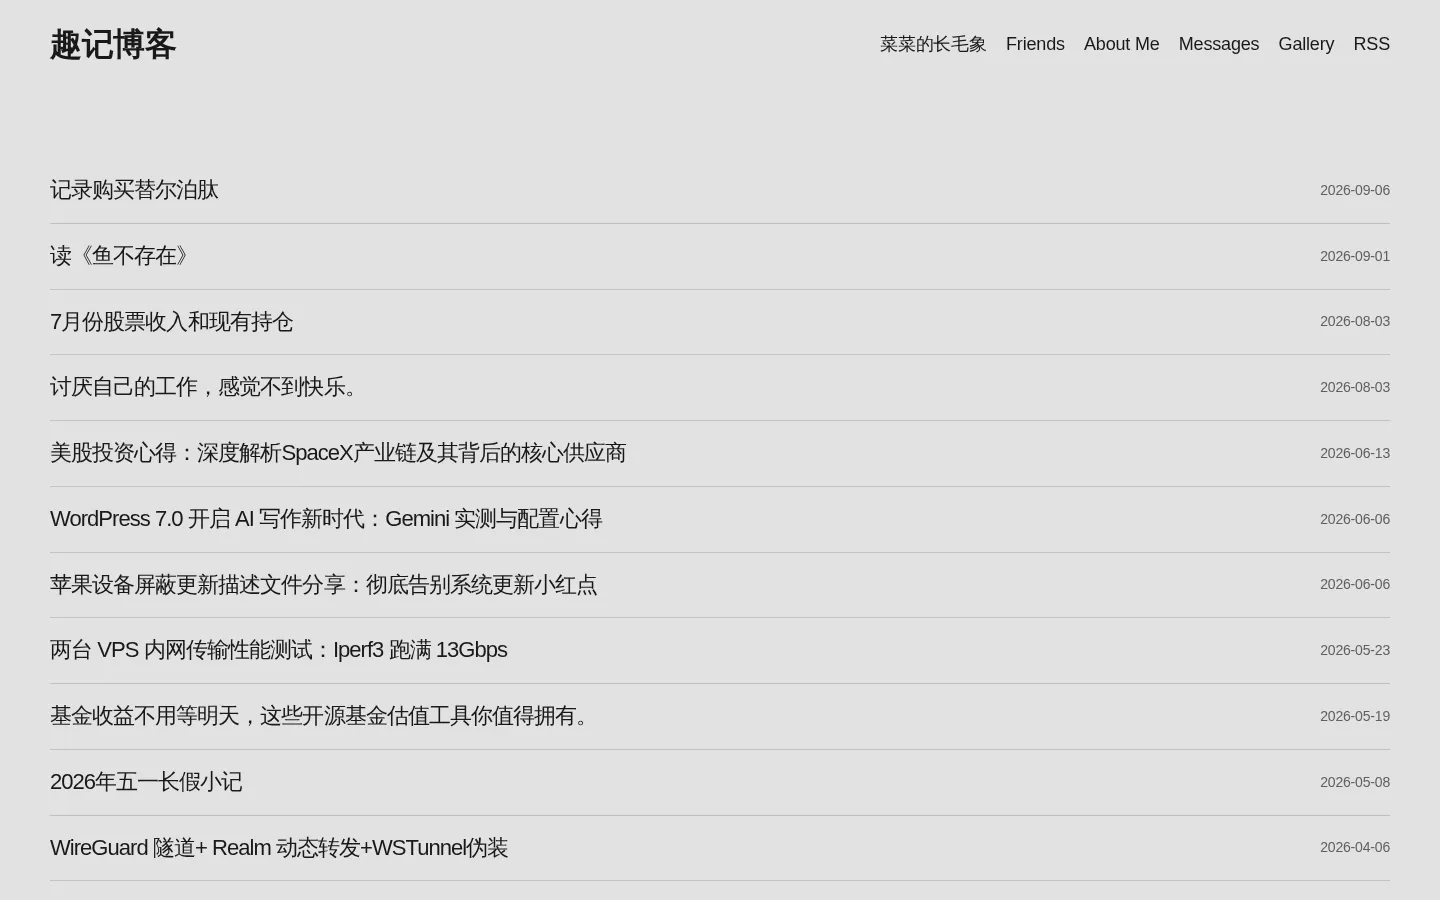Read 2026年五一长假小记
The image size is (1440, 900).
click(146, 782)
